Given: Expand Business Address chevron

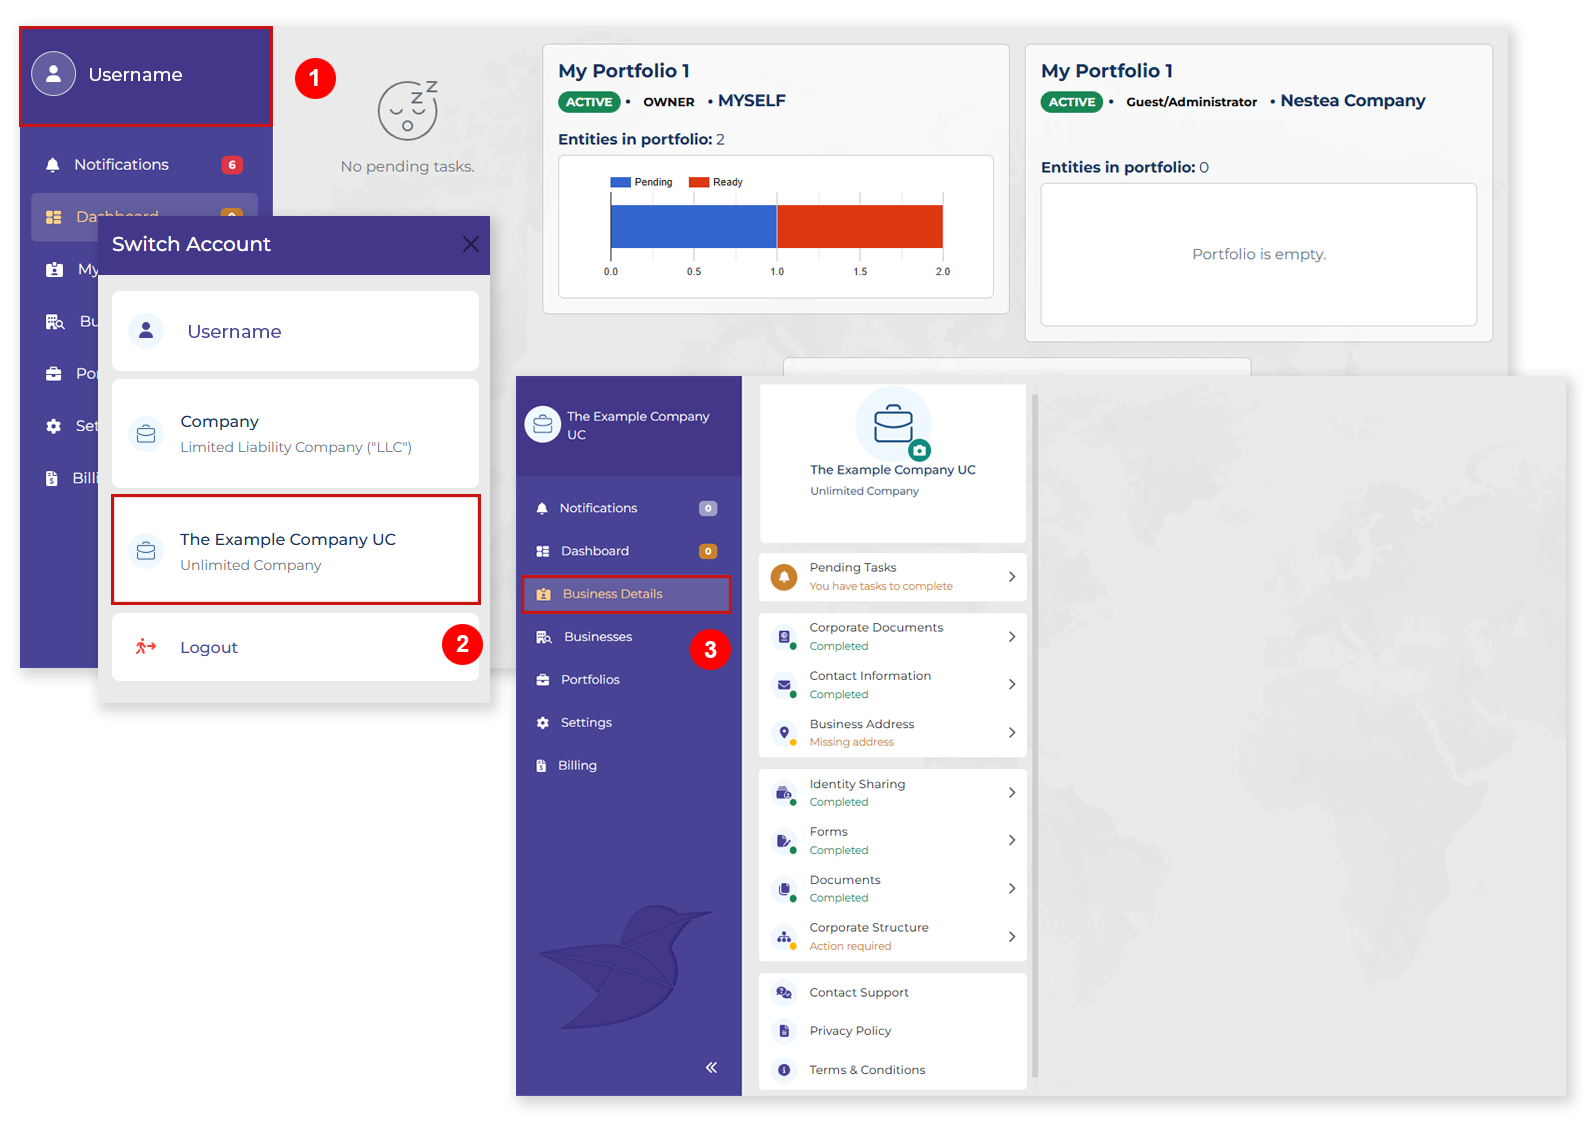Looking at the screenshot, I should 1012,733.
